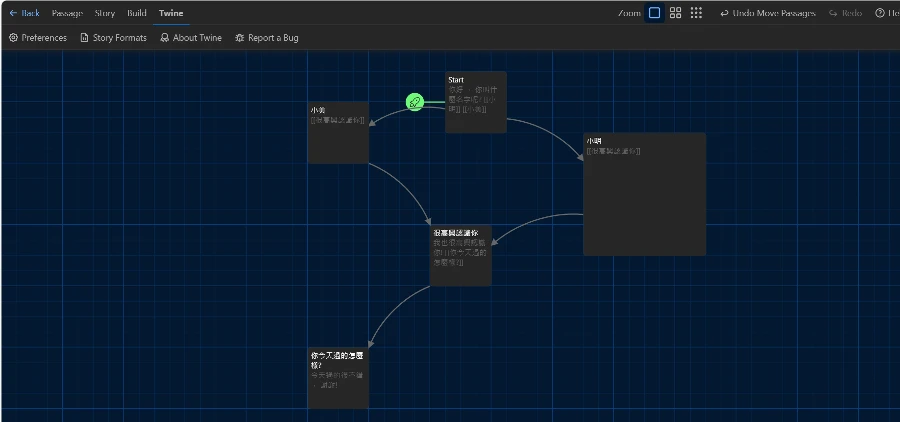Open Story Formats

[113, 38]
